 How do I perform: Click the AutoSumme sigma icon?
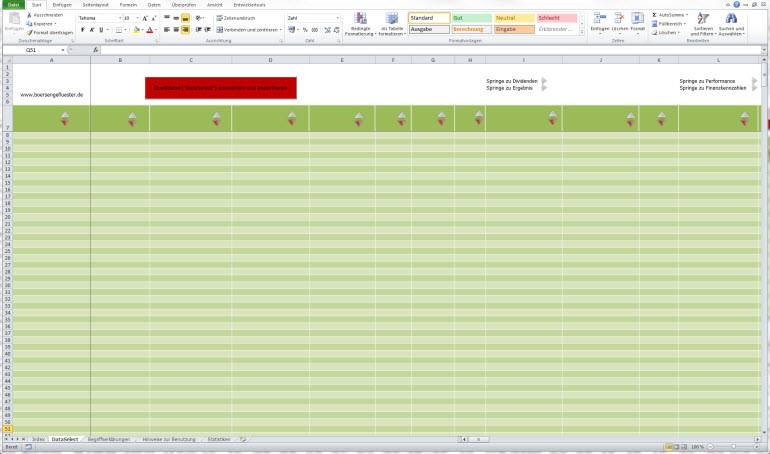(655, 15)
